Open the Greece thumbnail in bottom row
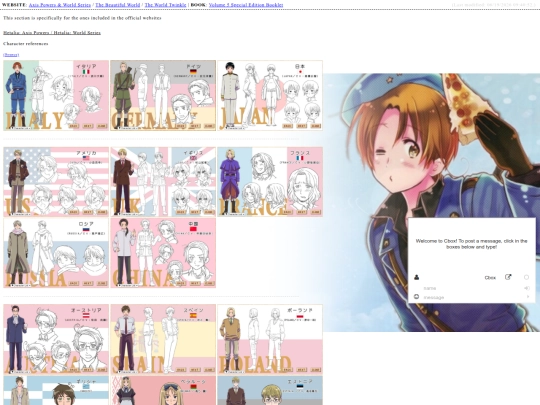Screen dimensions: 540x405 56,391
